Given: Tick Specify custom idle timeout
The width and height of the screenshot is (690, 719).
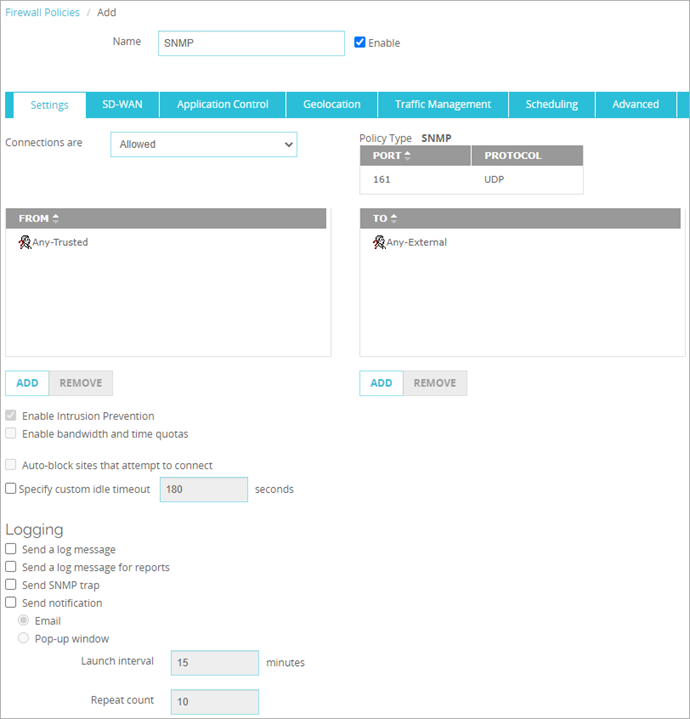Looking at the screenshot, I should (11, 489).
